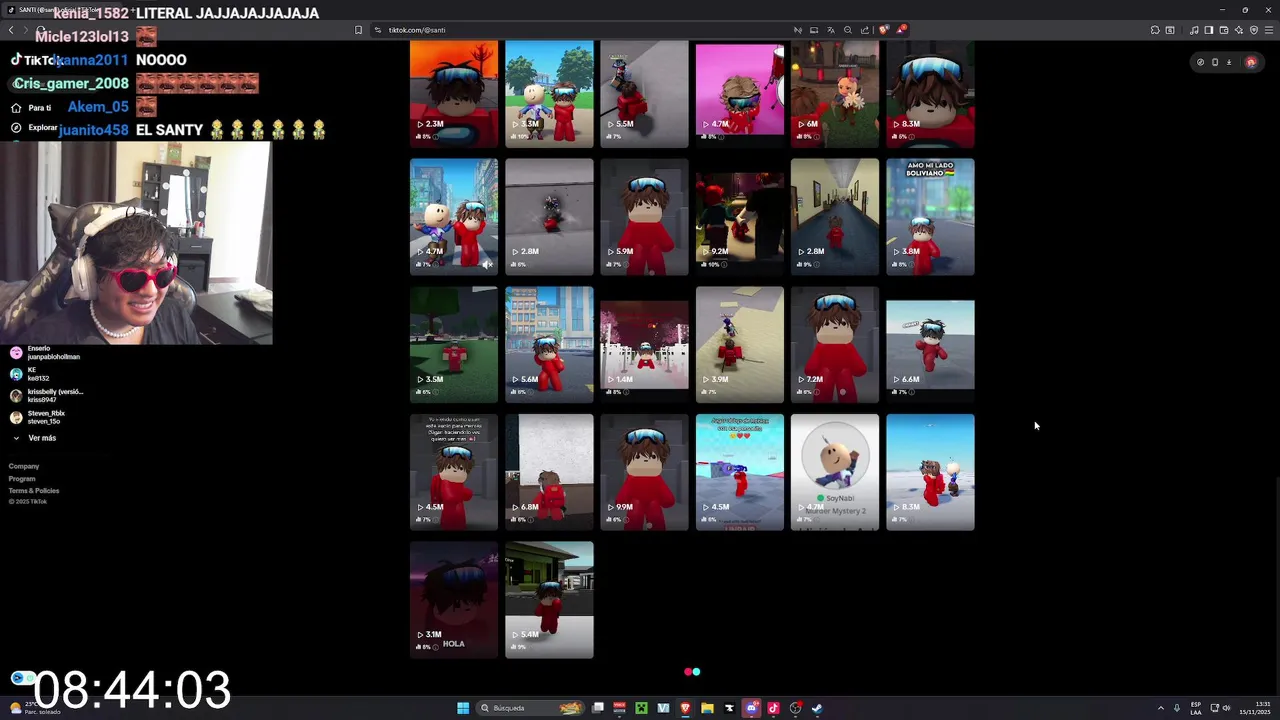Open the video with 5.4M views
Screen dimensions: 1280x720
tap(549, 600)
